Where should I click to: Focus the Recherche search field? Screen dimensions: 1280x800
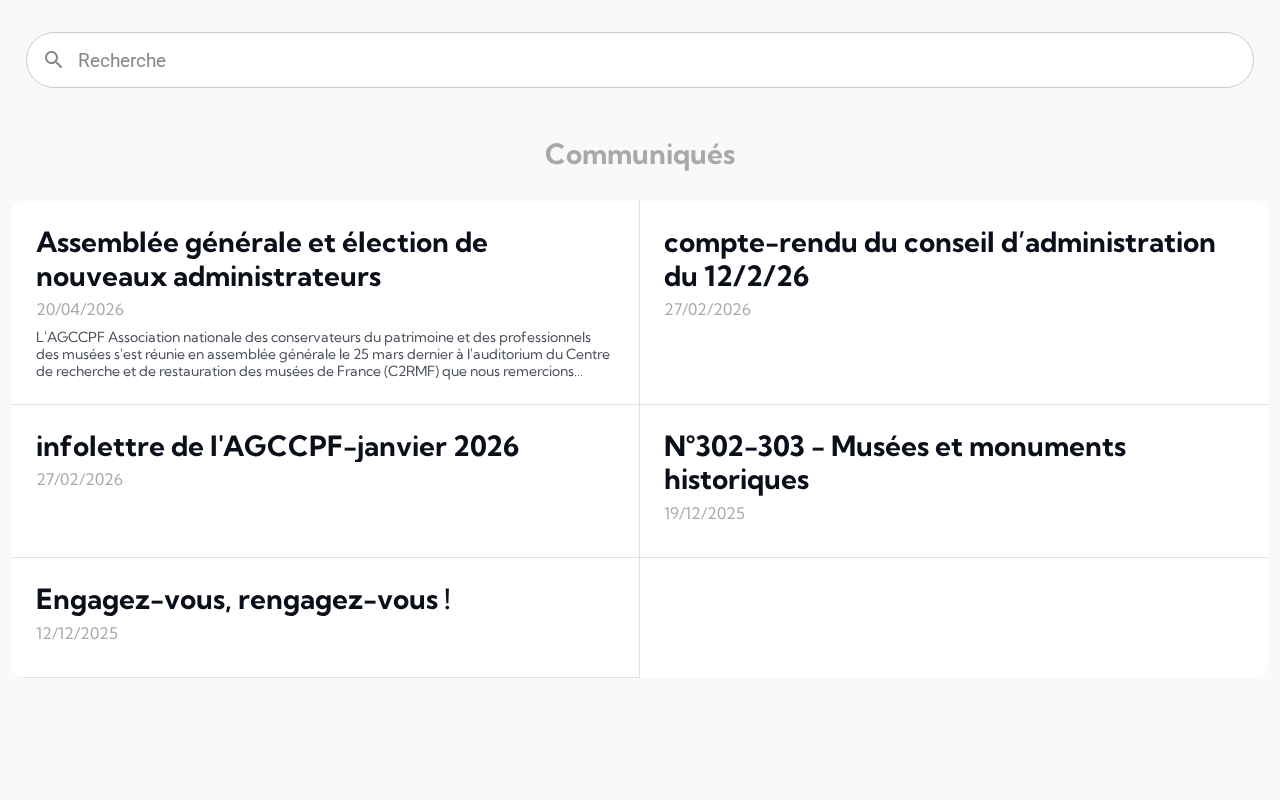point(640,60)
